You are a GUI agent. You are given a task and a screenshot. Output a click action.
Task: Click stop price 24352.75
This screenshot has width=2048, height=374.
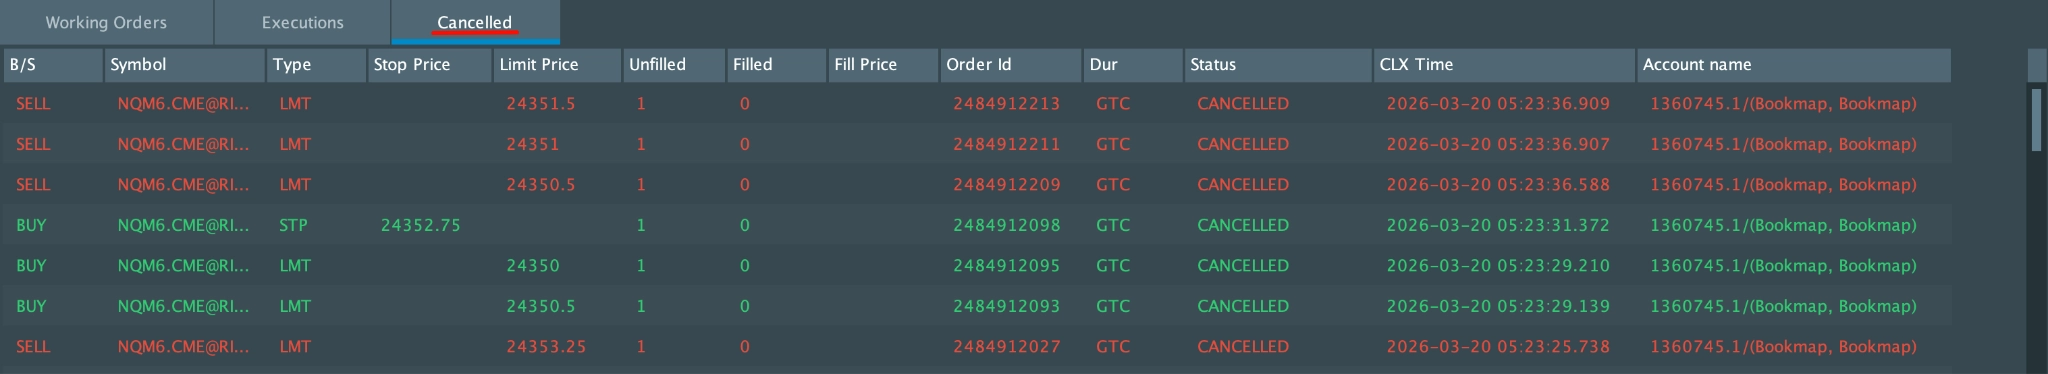tap(420, 225)
